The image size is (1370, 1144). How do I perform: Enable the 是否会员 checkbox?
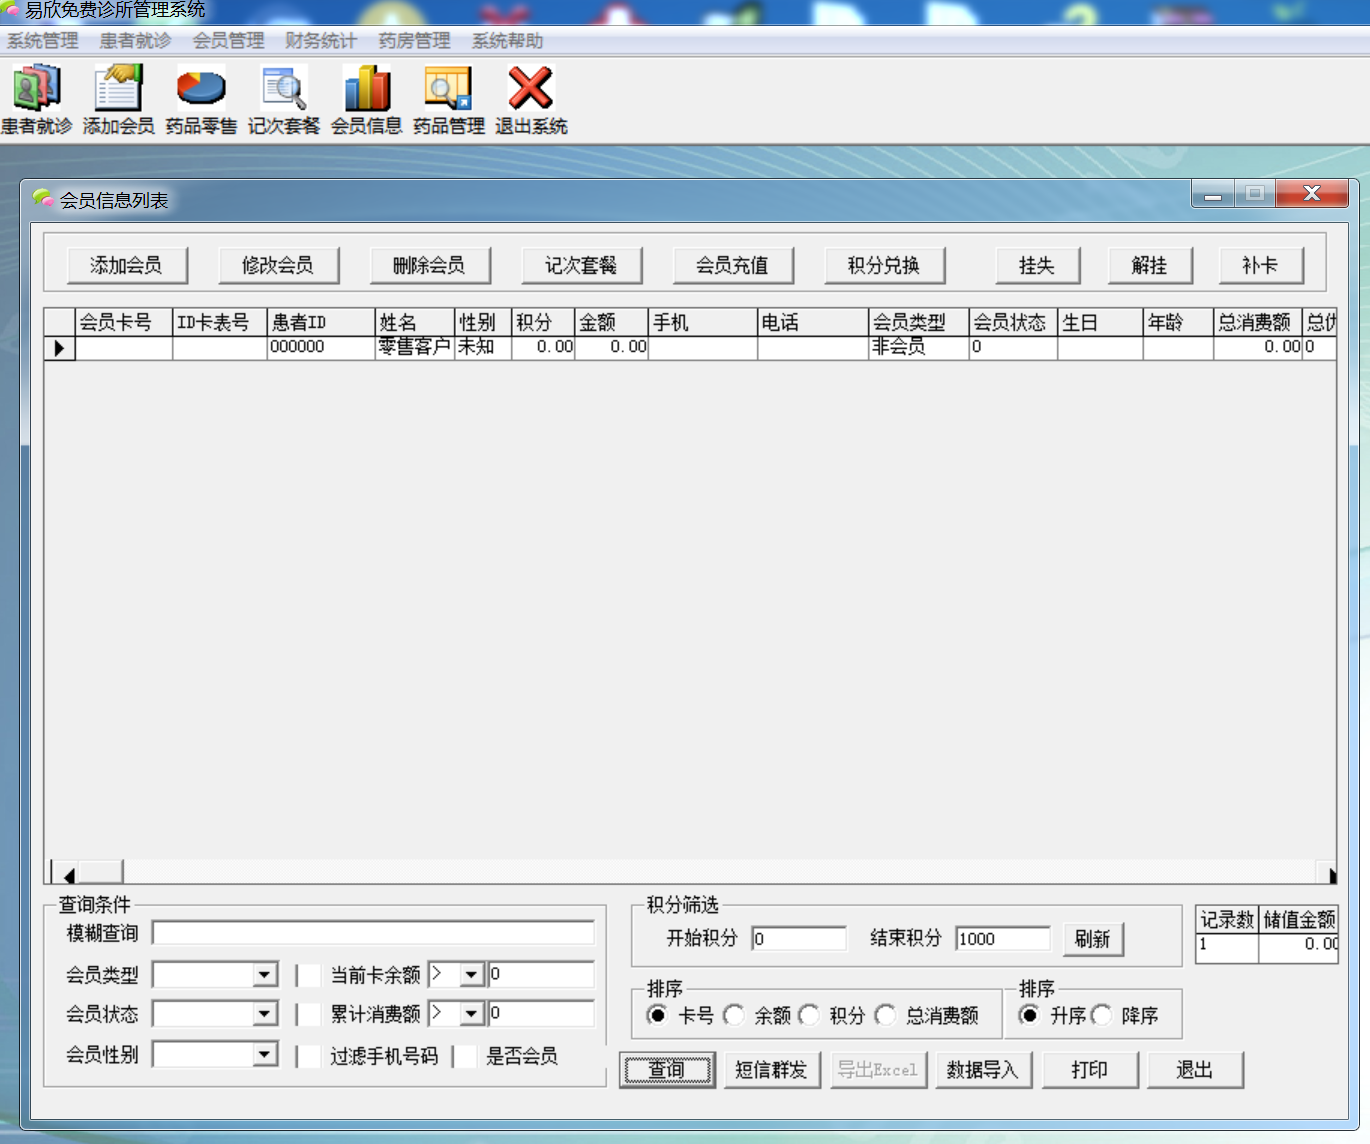tap(466, 1056)
